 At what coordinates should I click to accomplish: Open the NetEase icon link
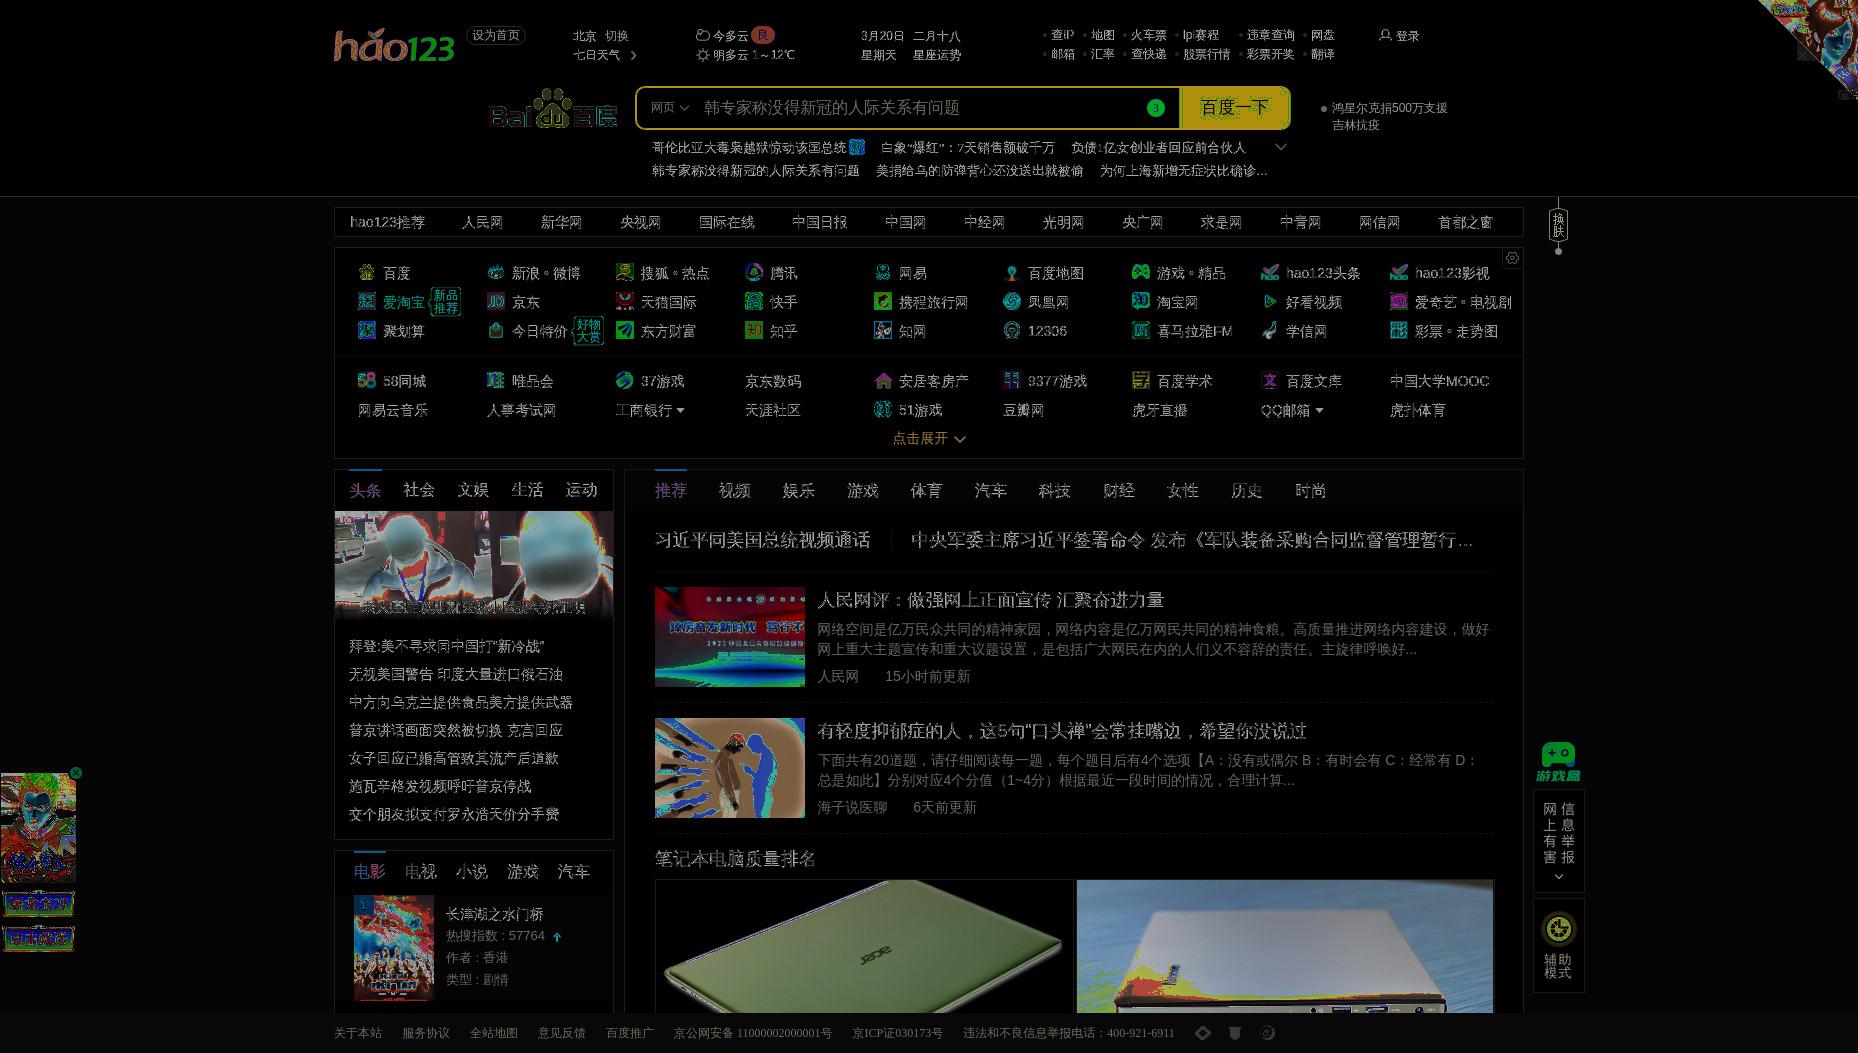(x=883, y=273)
